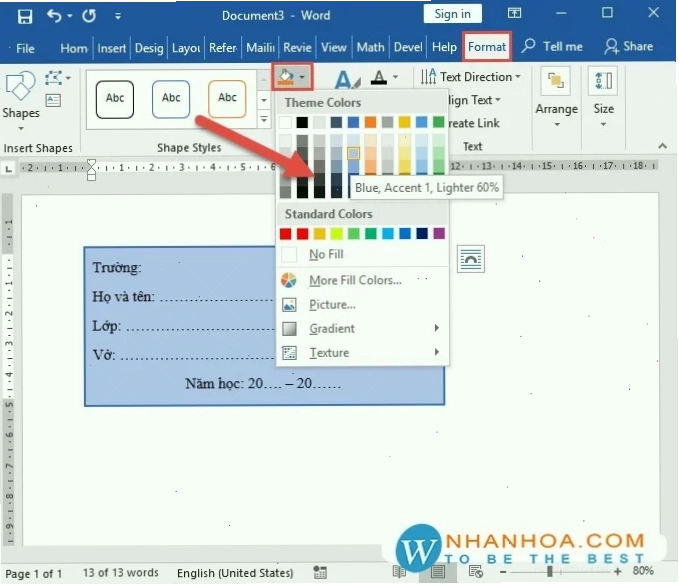Viewport: 679px width, 585px height.
Task: Pick the orange theme color swatch
Action: 370,122
